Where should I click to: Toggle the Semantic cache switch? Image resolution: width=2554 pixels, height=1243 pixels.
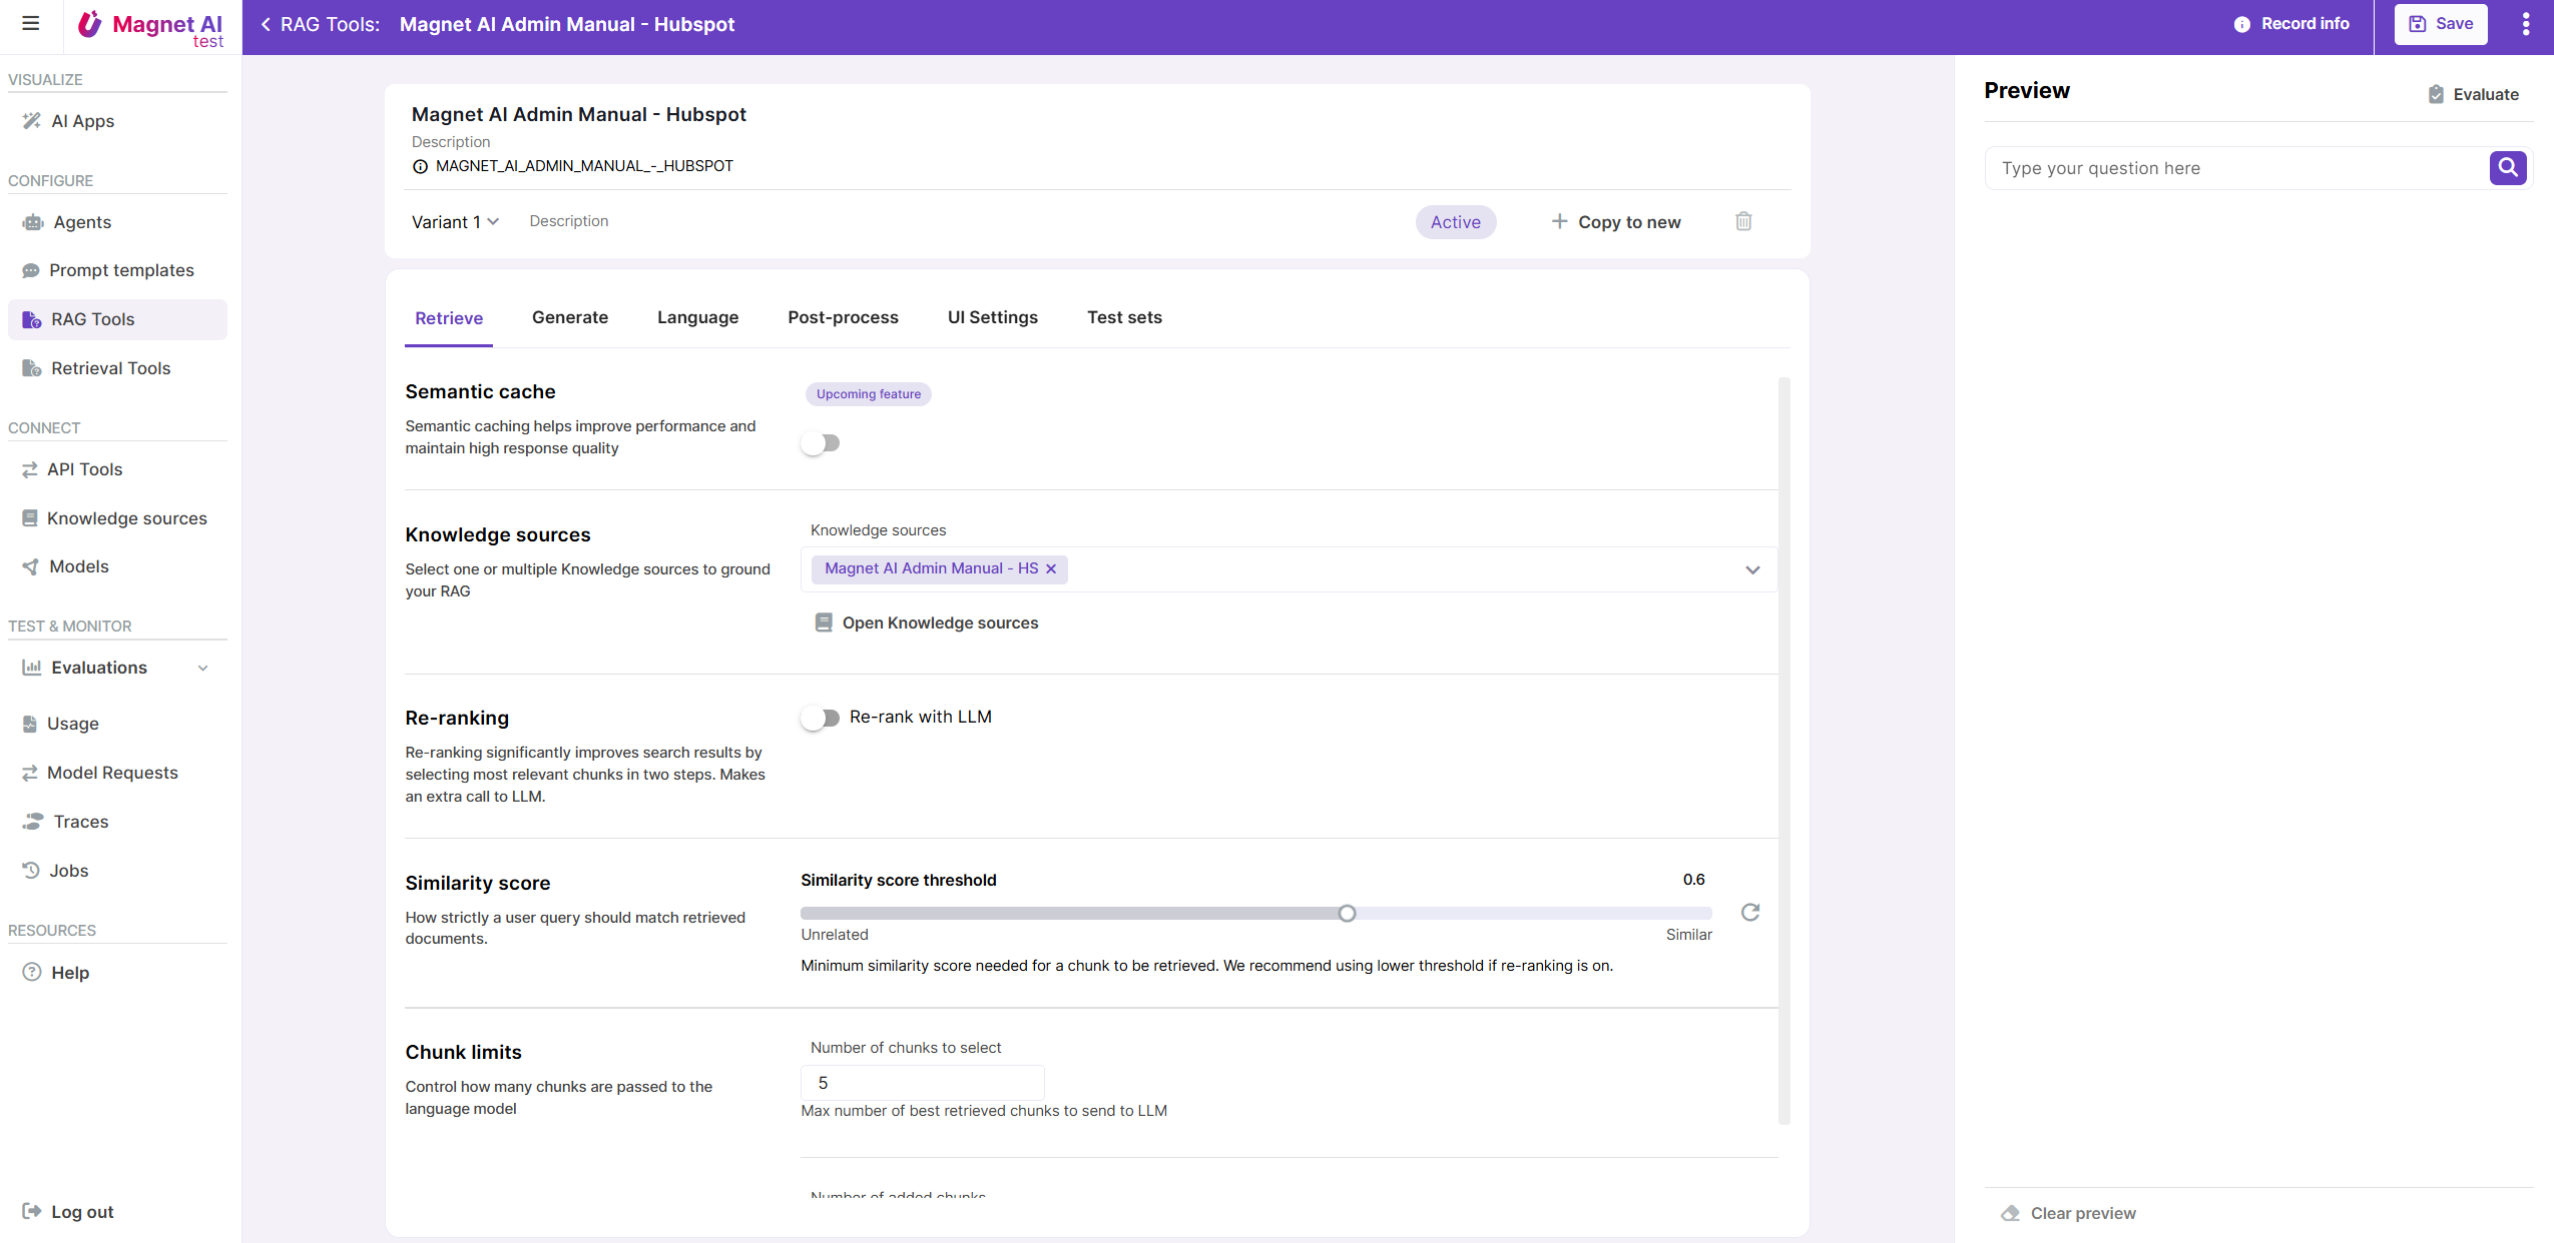coord(820,443)
